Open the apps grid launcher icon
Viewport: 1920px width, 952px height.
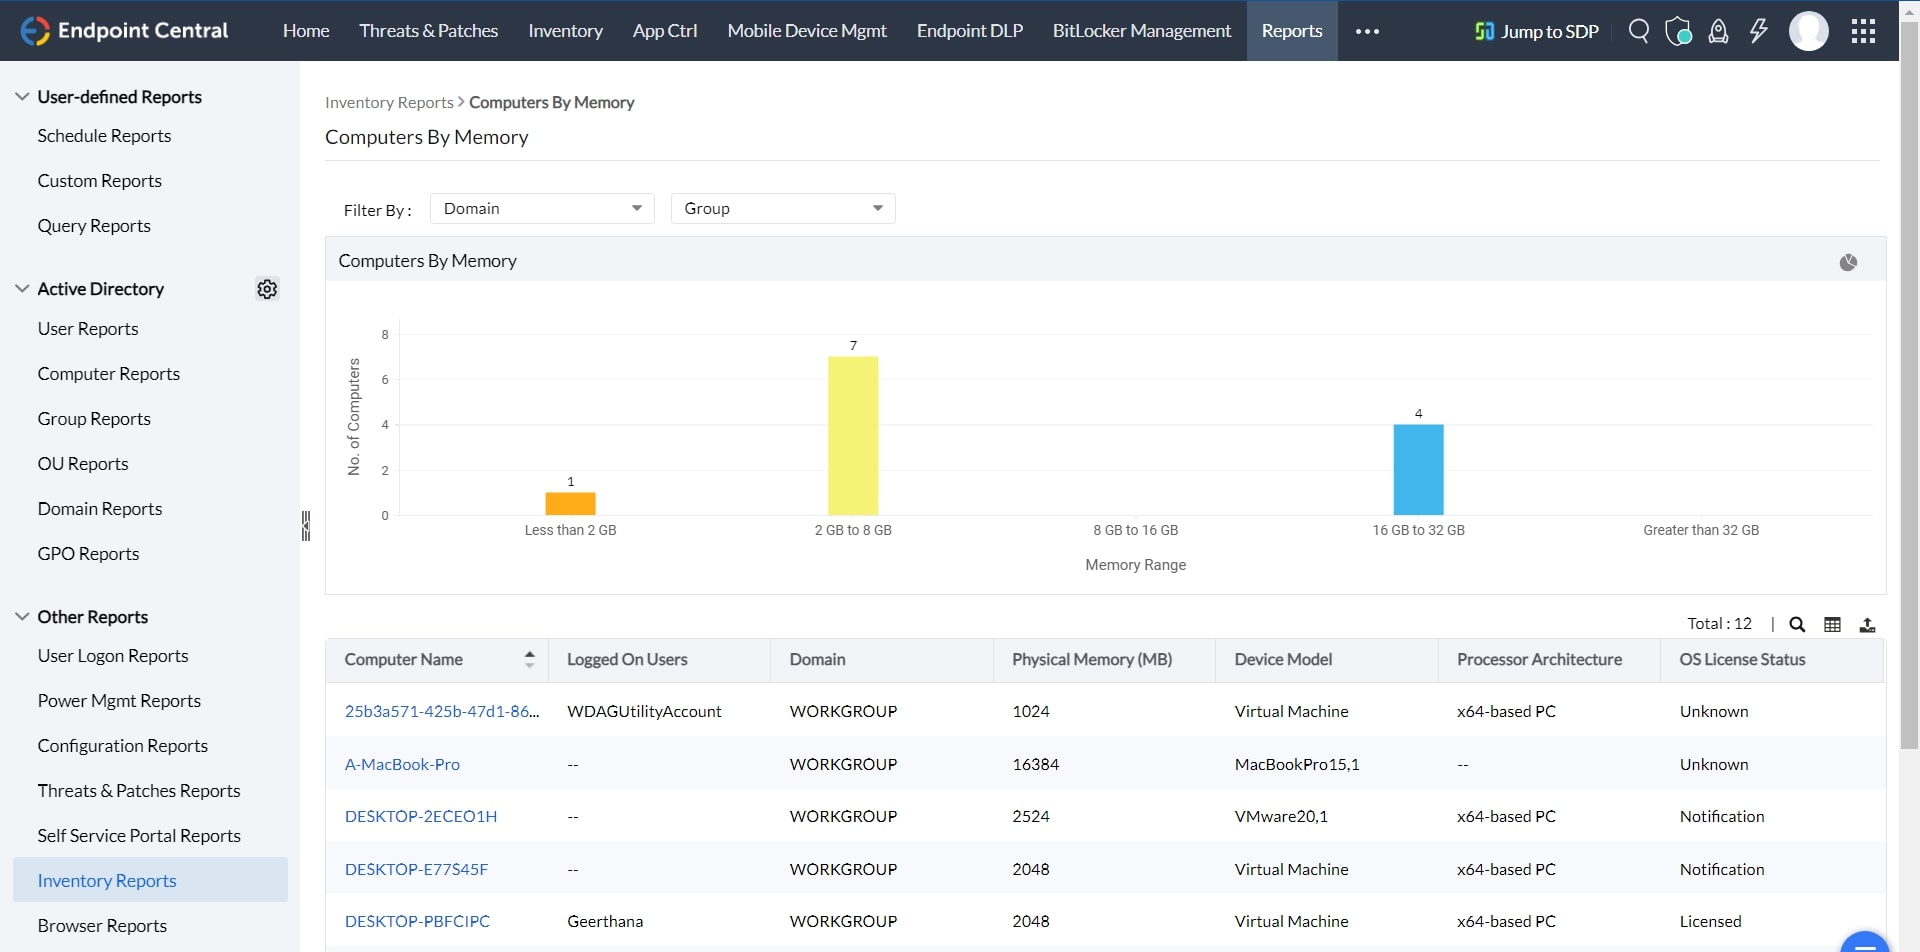tap(1863, 31)
